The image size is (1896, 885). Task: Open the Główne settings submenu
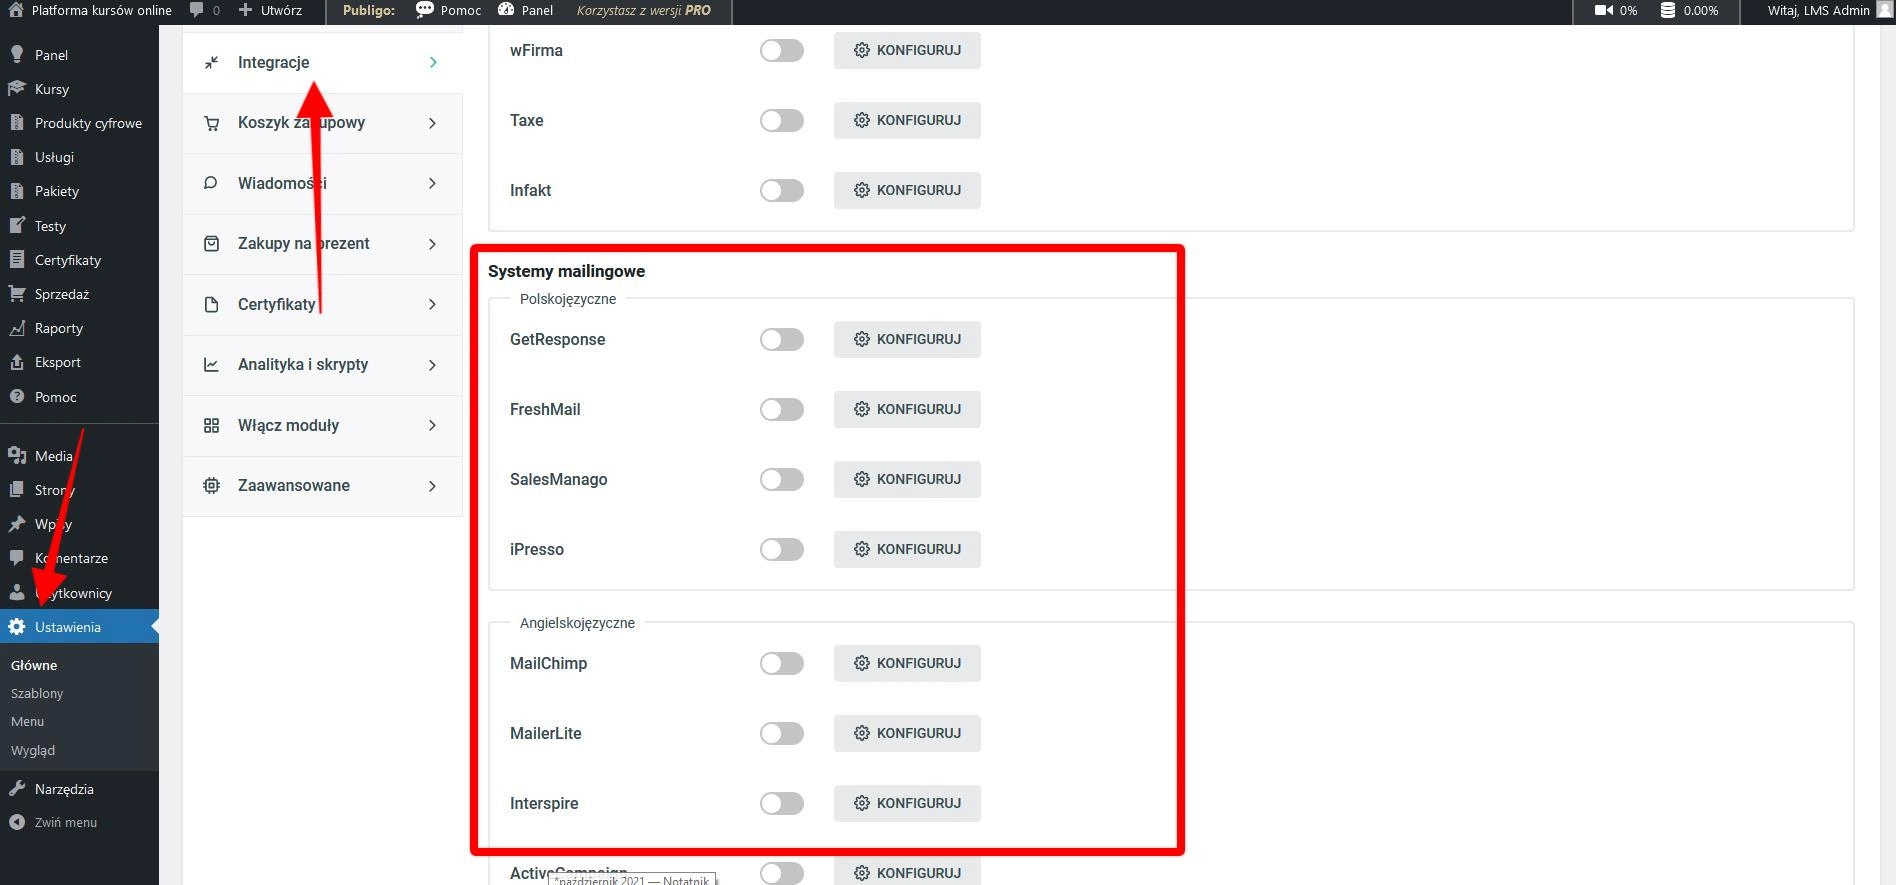pyautogui.click(x=34, y=665)
